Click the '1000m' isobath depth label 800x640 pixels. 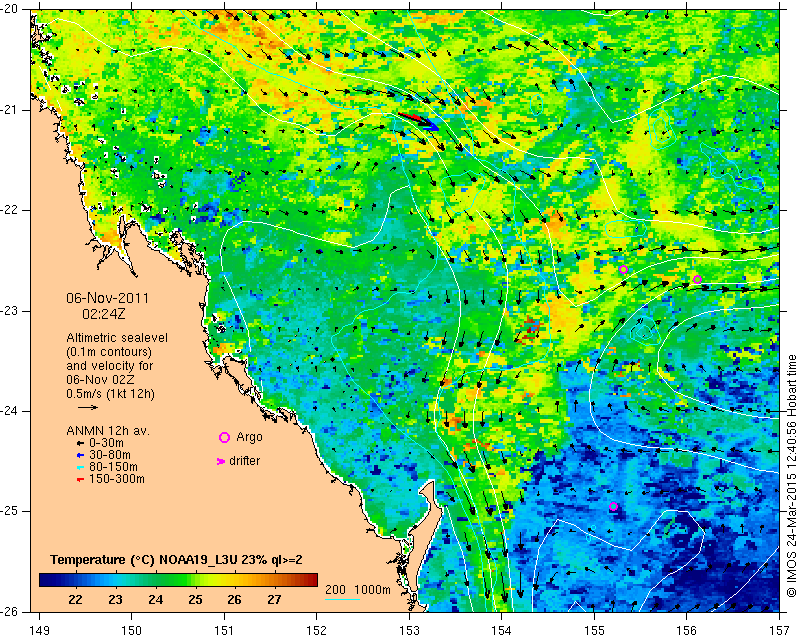(x=372, y=590)
